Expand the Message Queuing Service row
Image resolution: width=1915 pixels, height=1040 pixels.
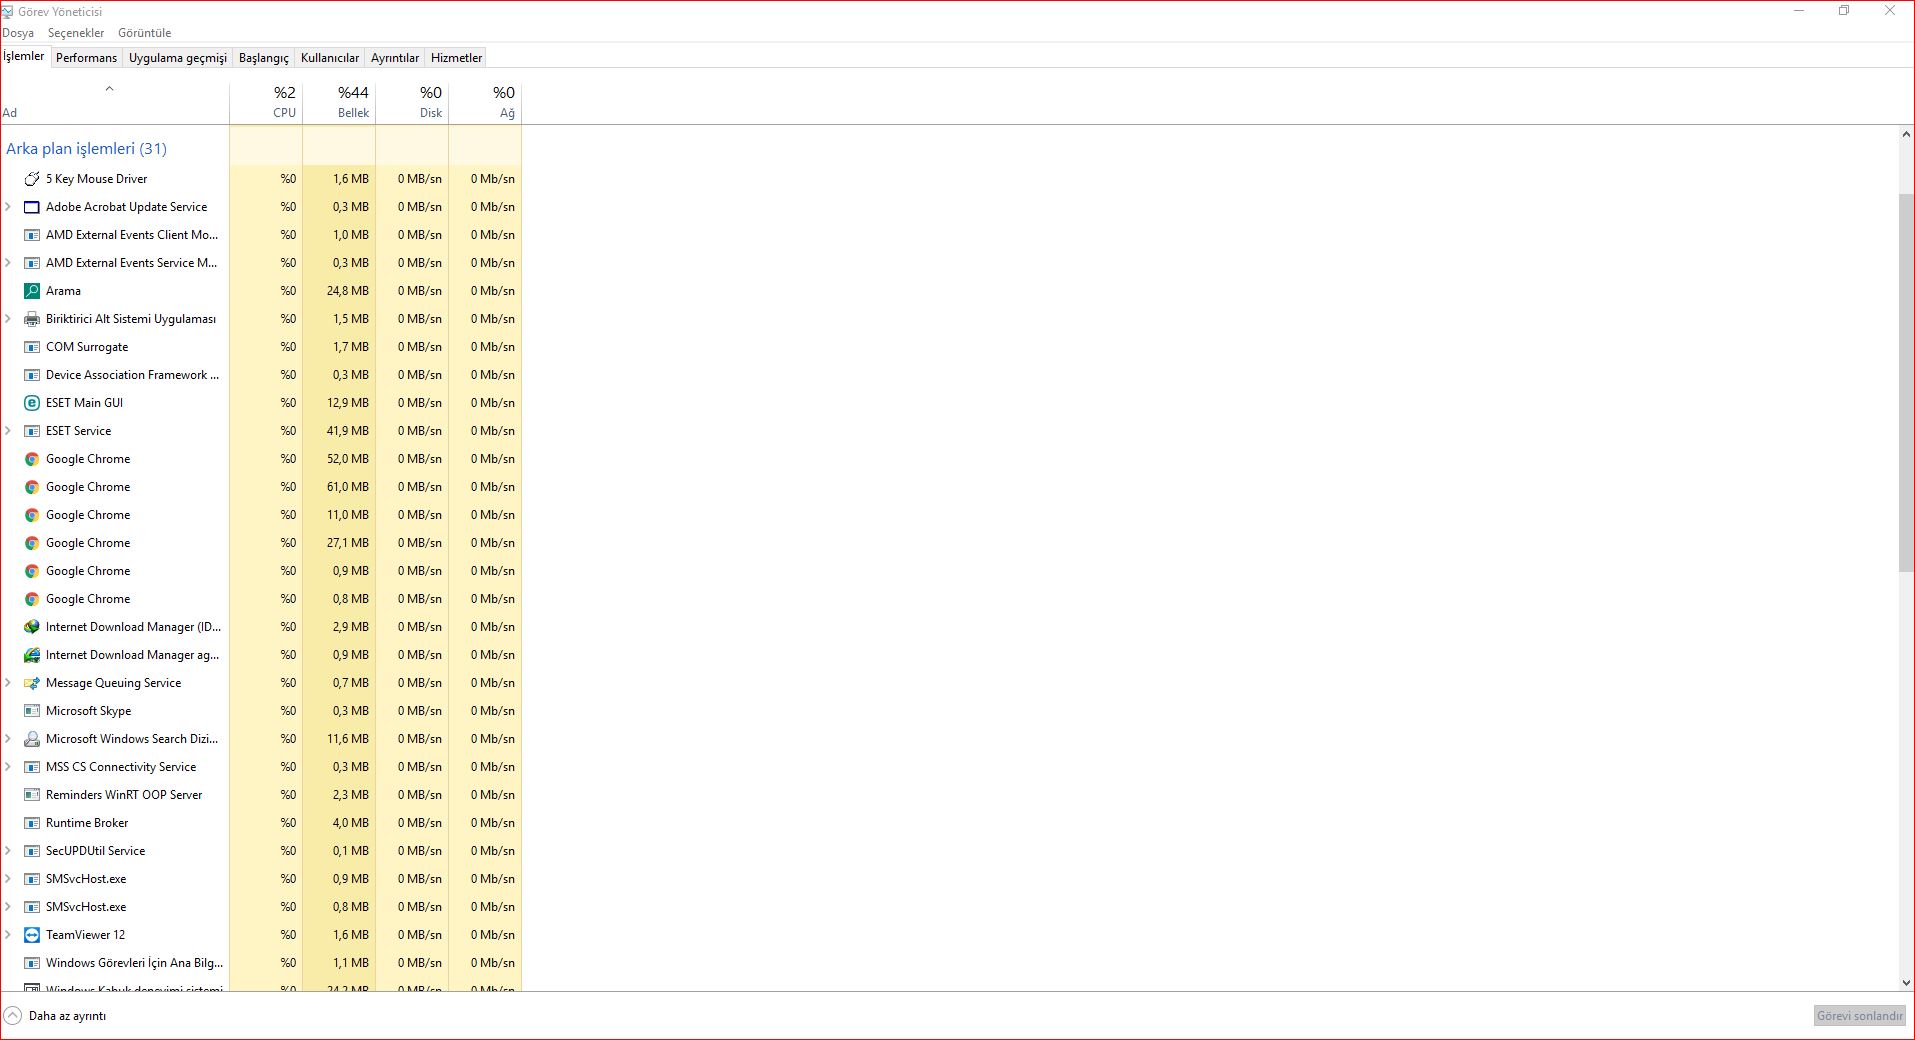click(8, 683)
